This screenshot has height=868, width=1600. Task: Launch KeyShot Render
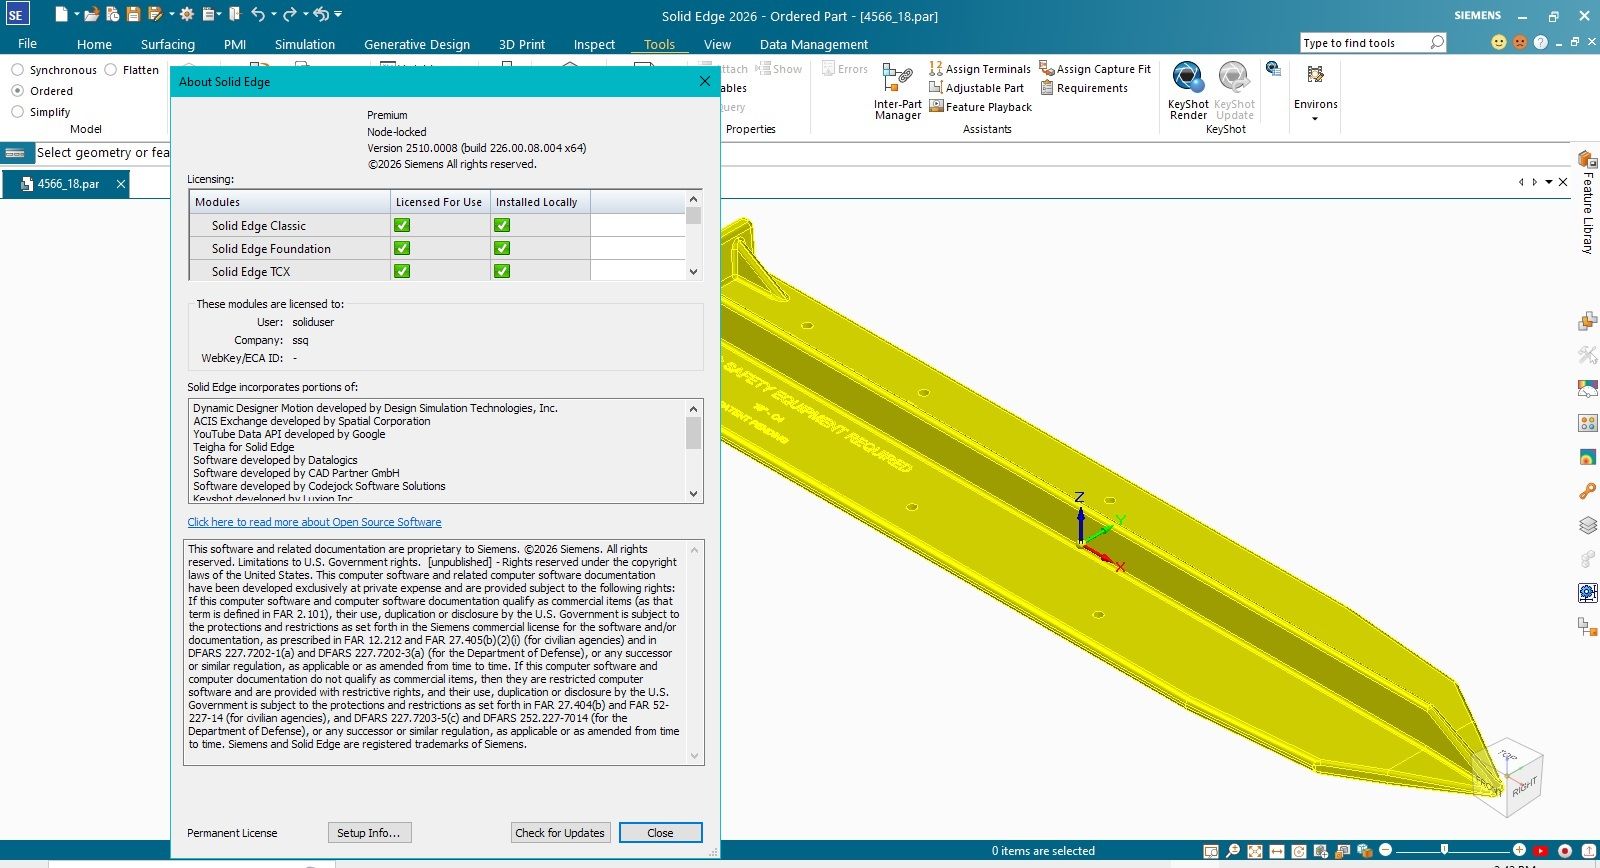[x=1188, y=91]
